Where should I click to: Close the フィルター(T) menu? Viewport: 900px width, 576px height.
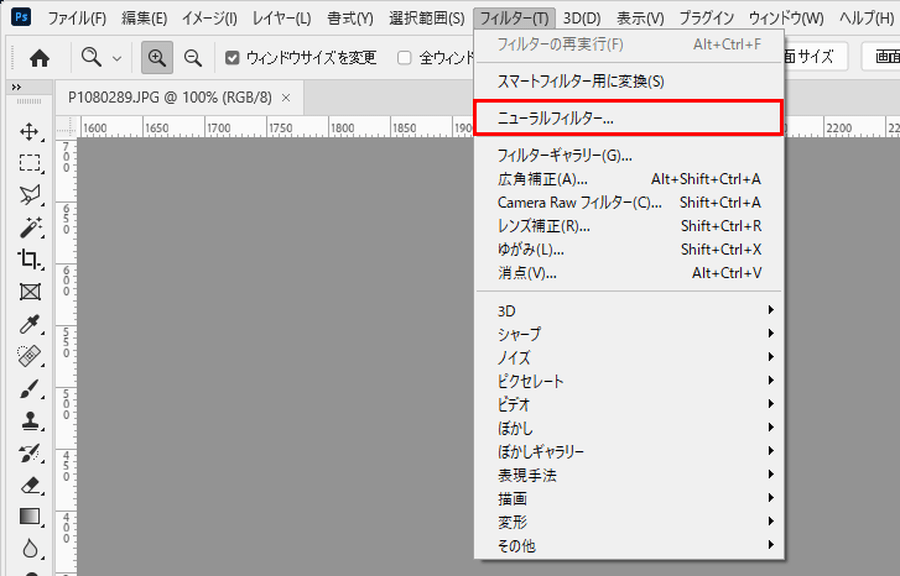[x=514, y=18]
